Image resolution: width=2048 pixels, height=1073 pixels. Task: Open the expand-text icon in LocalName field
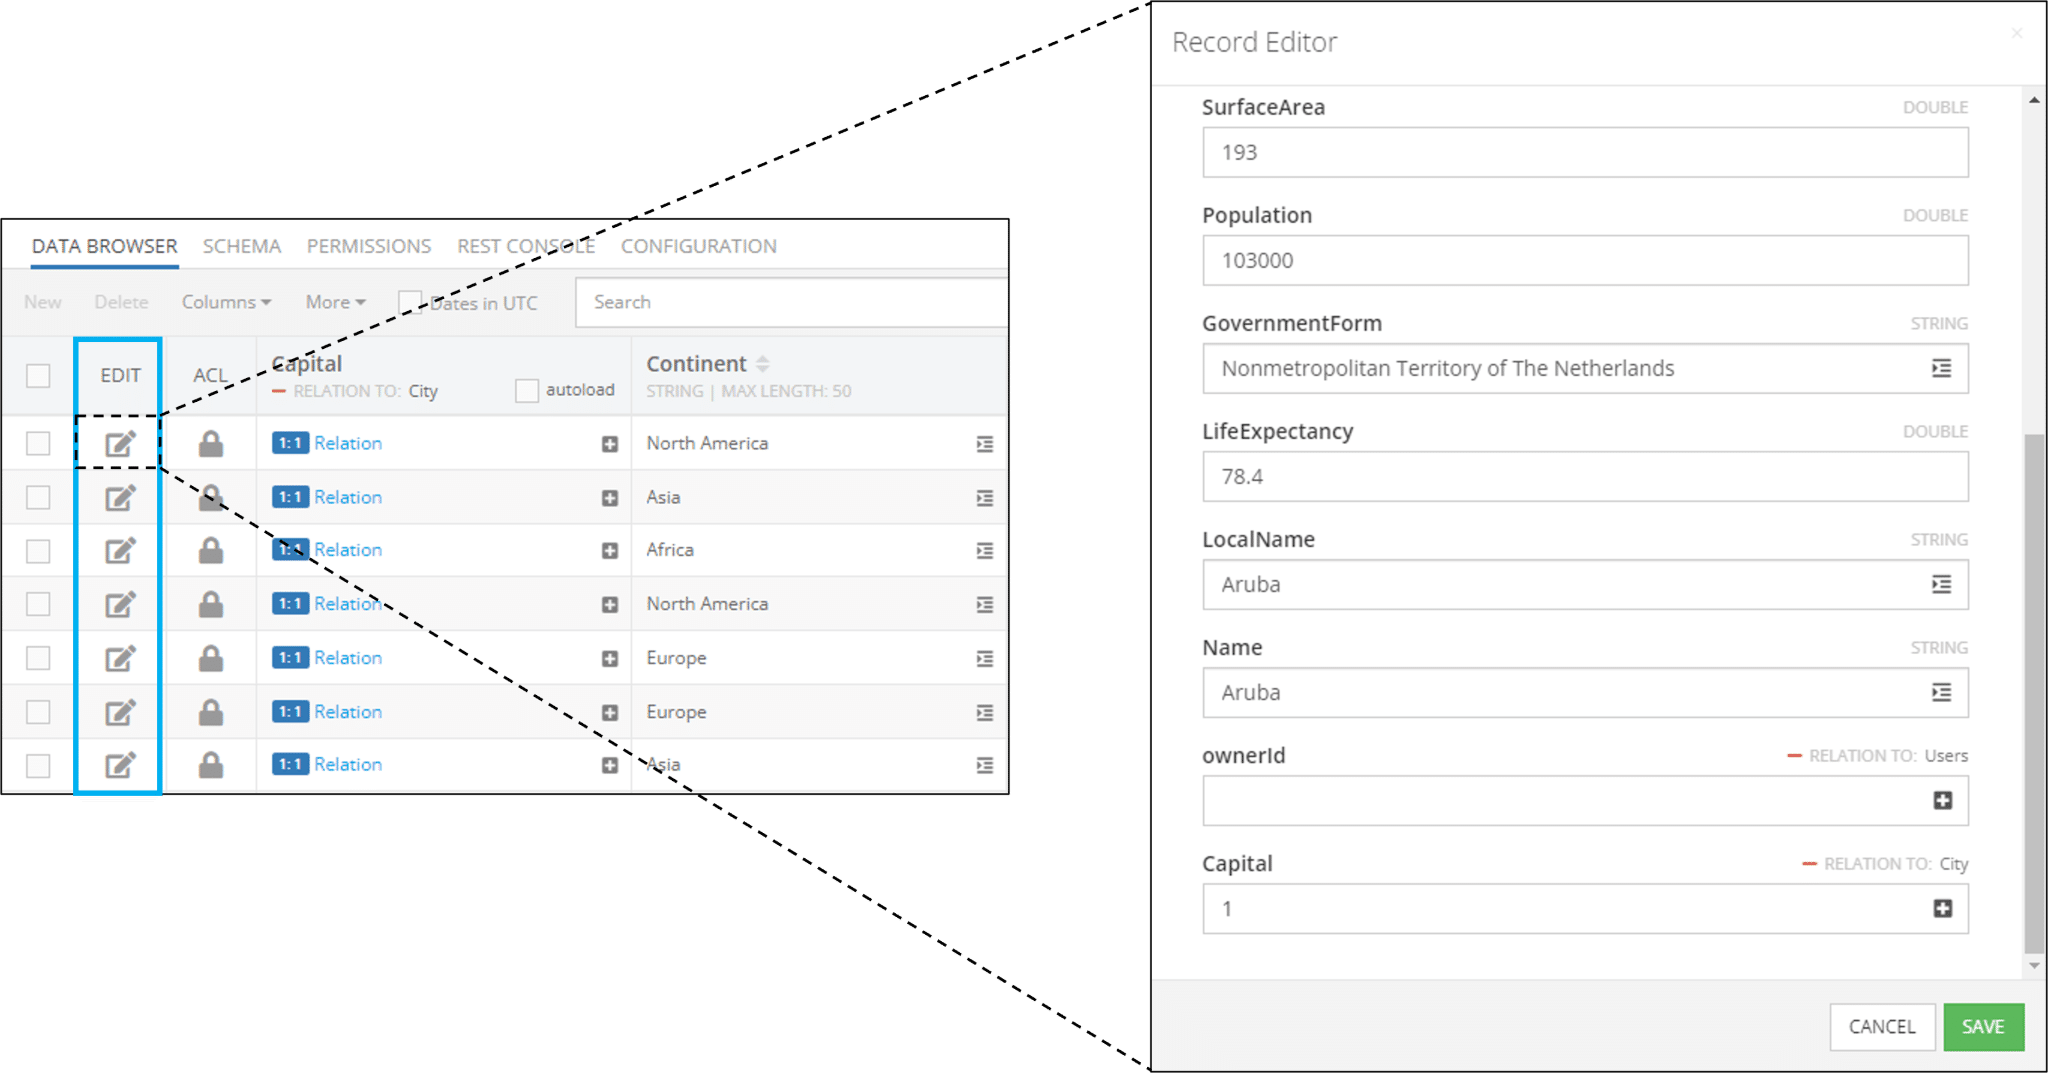click(1941, 584)
